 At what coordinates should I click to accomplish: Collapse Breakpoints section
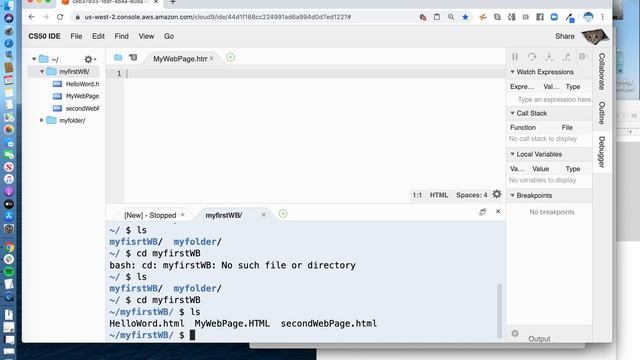pyautogui.click(x=513, y=196)
